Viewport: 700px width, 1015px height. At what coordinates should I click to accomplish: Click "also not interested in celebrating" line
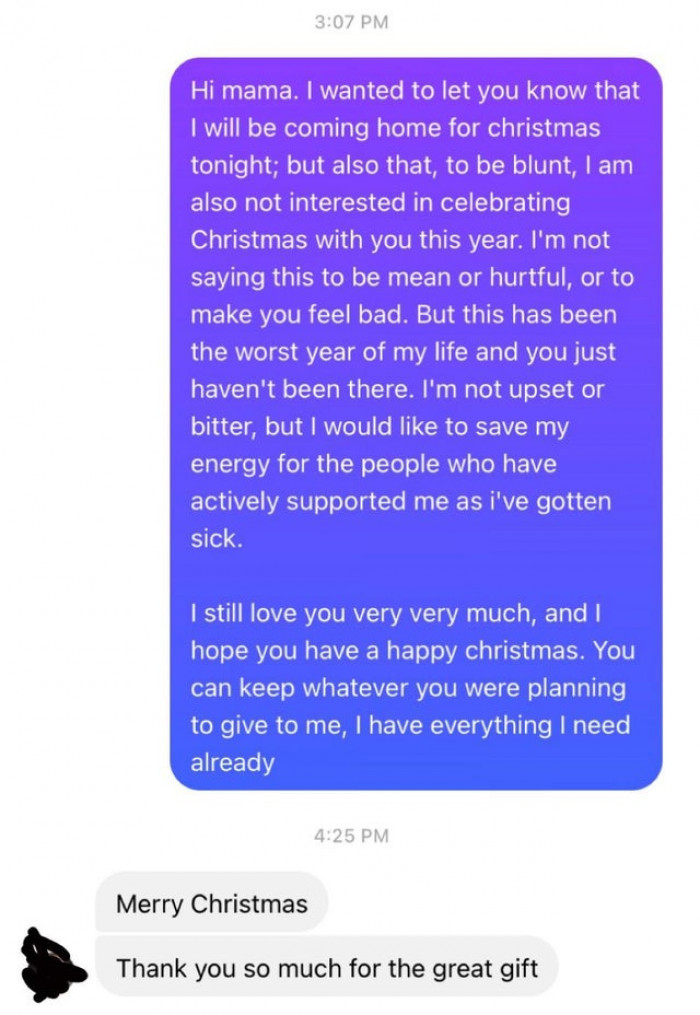click(380, 203)
